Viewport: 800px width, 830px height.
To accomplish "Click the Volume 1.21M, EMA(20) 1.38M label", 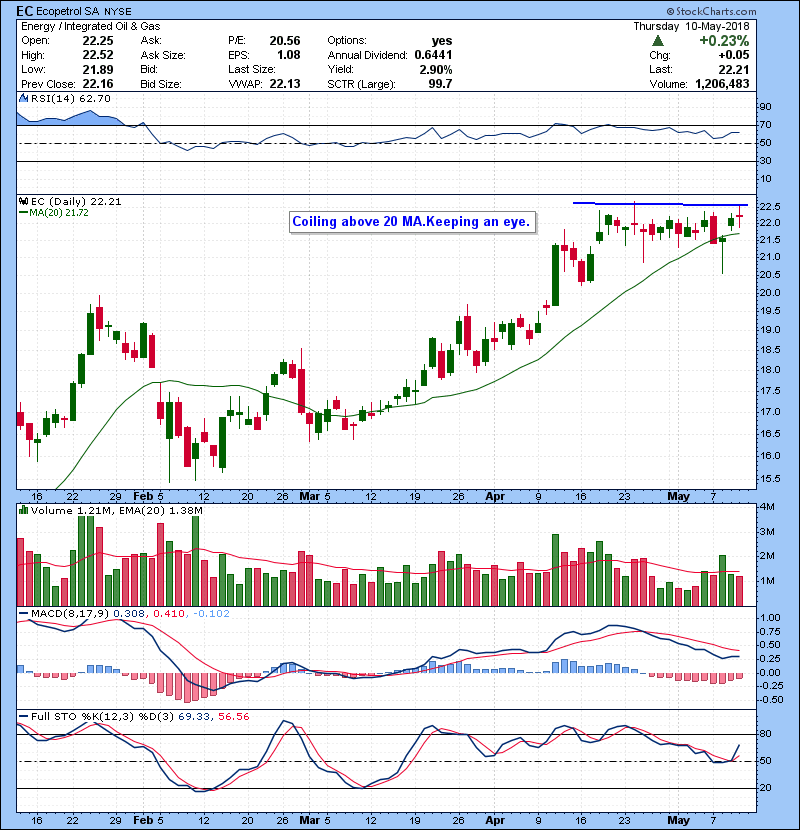I will [116, 511].
